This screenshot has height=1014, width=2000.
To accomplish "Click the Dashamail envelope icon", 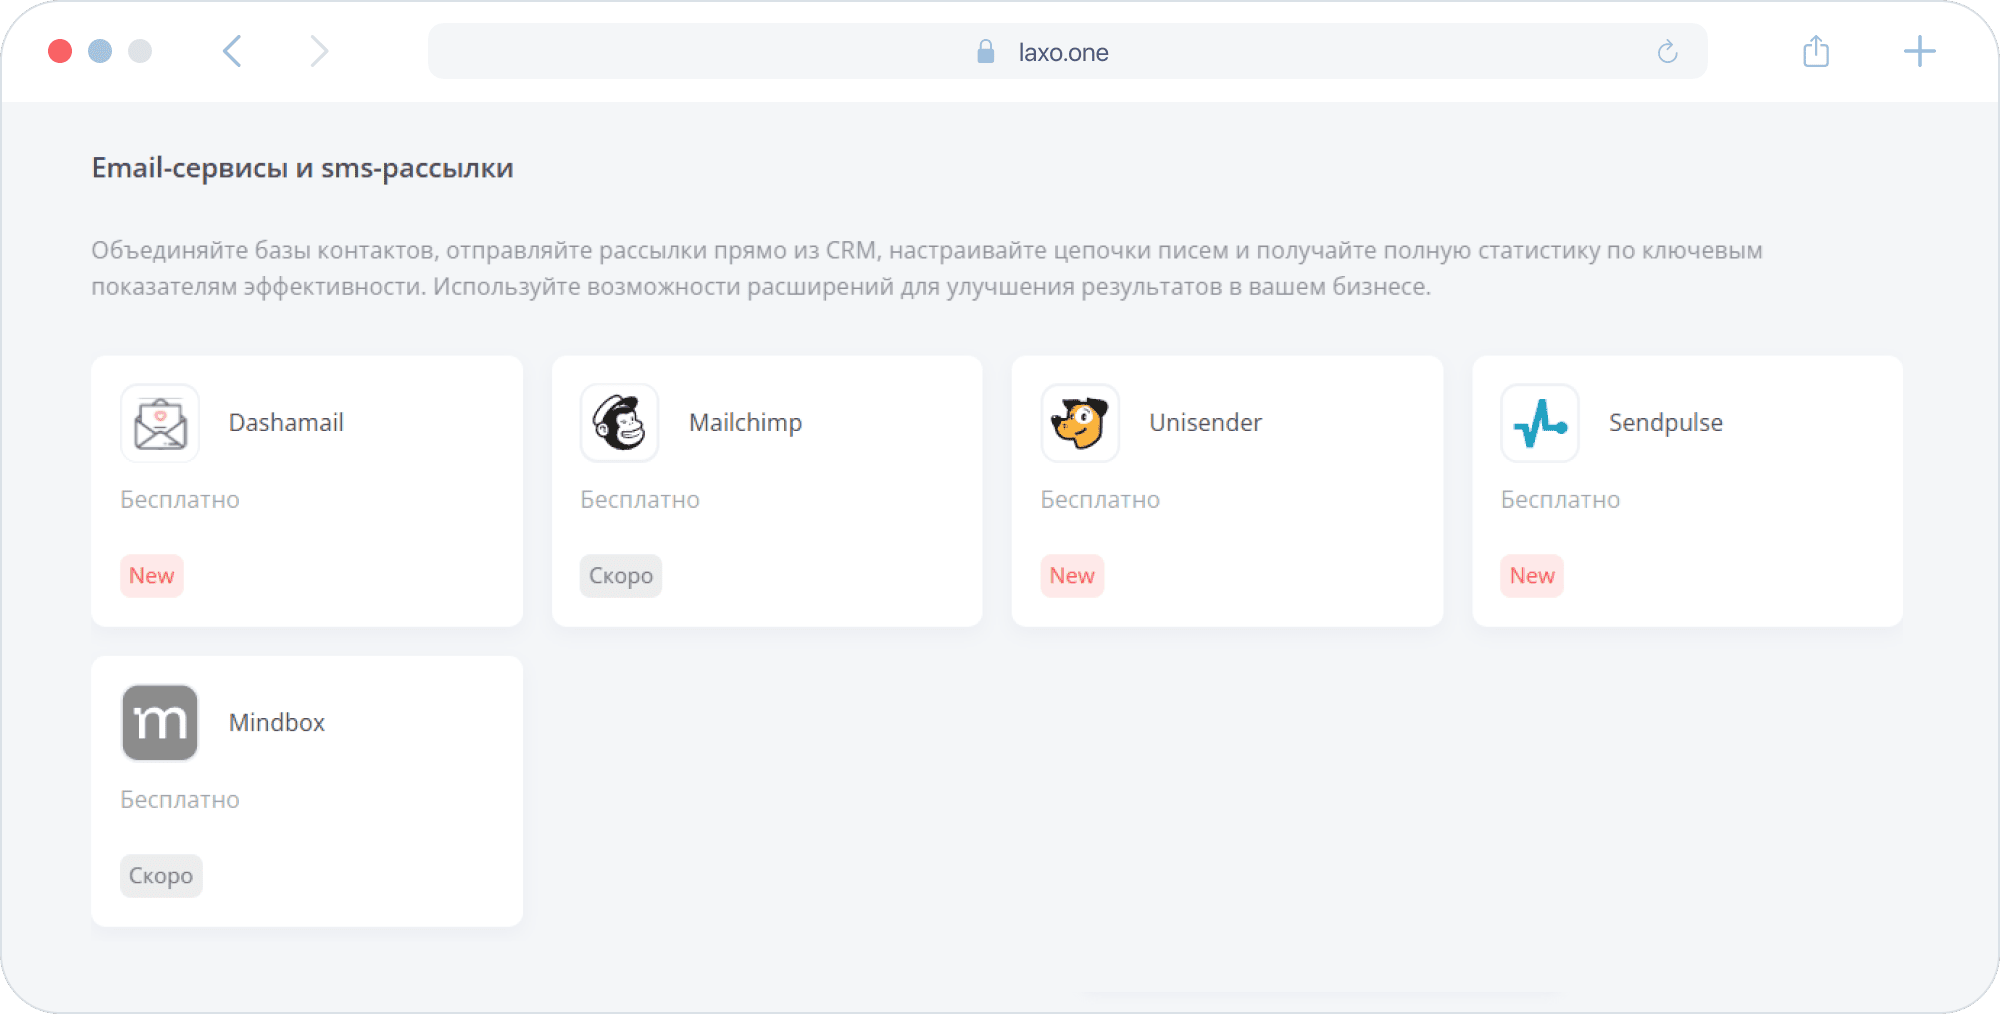I will pos(160,423).
